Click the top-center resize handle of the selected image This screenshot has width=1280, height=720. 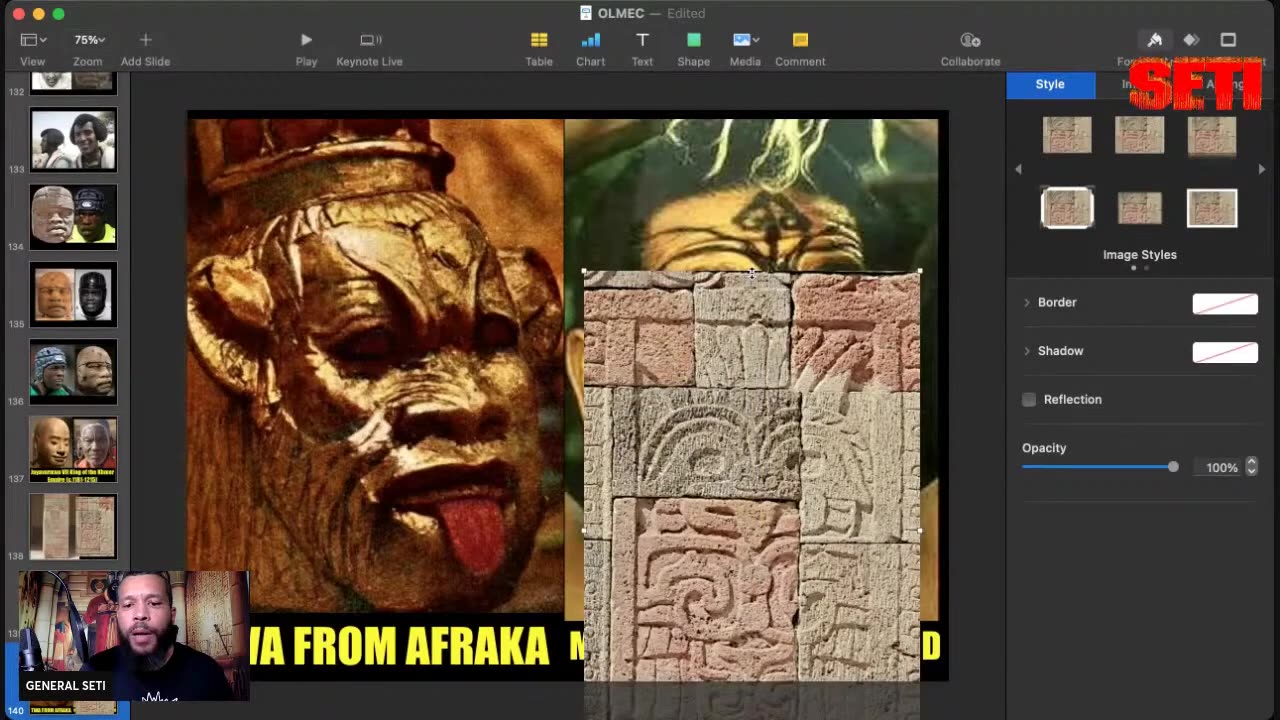click(752, 271)
